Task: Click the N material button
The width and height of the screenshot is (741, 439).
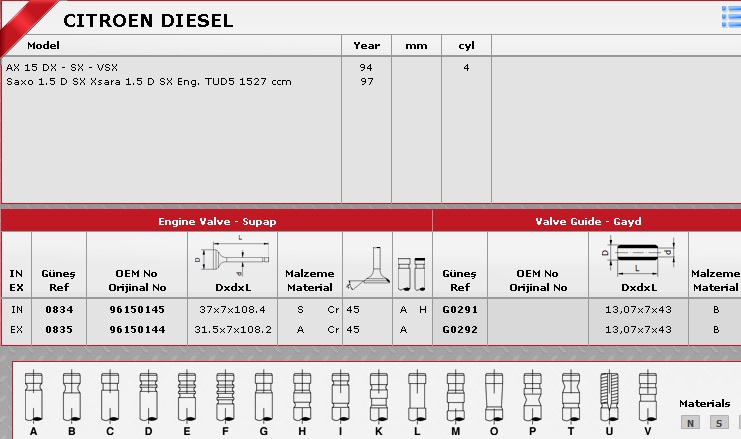Action: click(690, 423)
